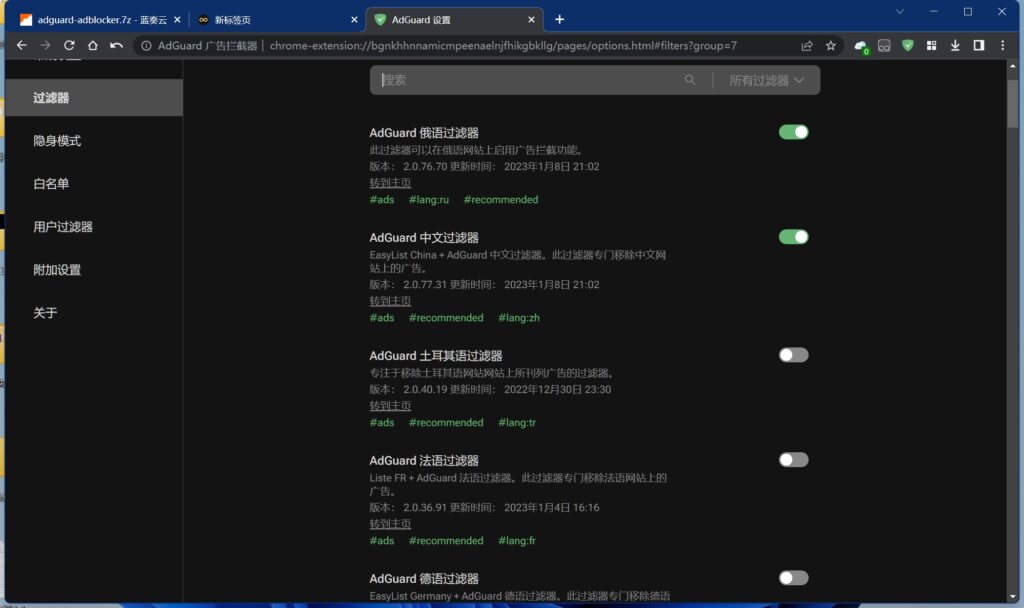The height and width of the screenshot is (608, 1024).
Task: Close the 新标签页 tab
Action: [354, 20]
